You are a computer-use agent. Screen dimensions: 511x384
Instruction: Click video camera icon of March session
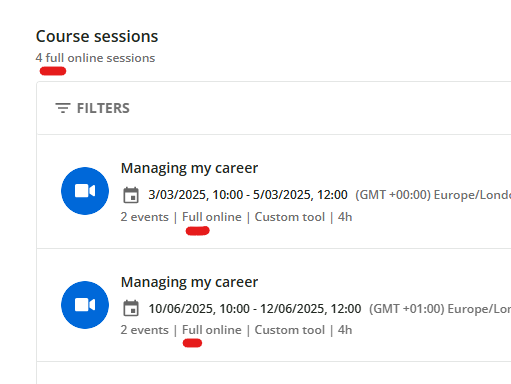click(x=85, y=191)
